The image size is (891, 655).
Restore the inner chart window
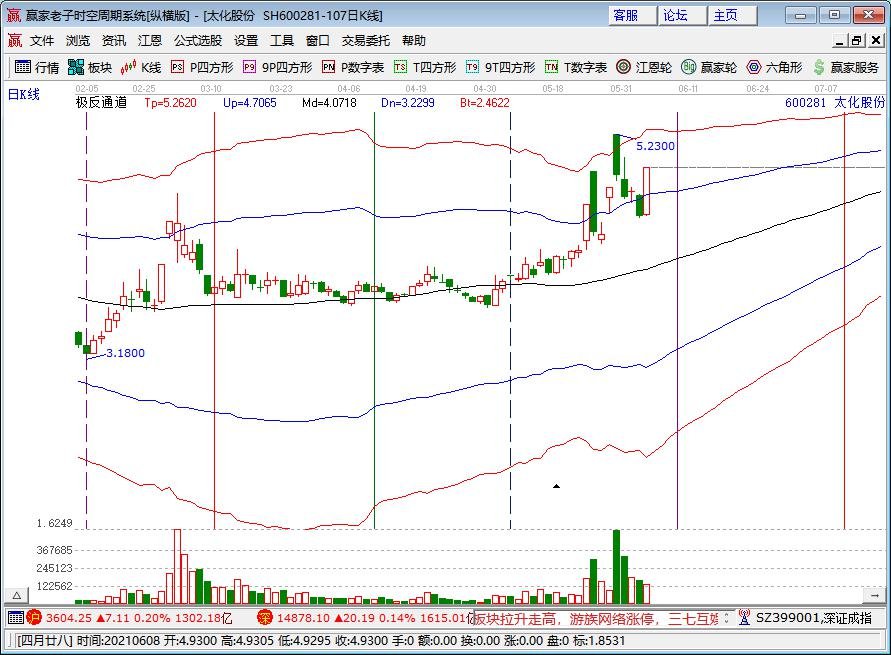tap(857, 40)
